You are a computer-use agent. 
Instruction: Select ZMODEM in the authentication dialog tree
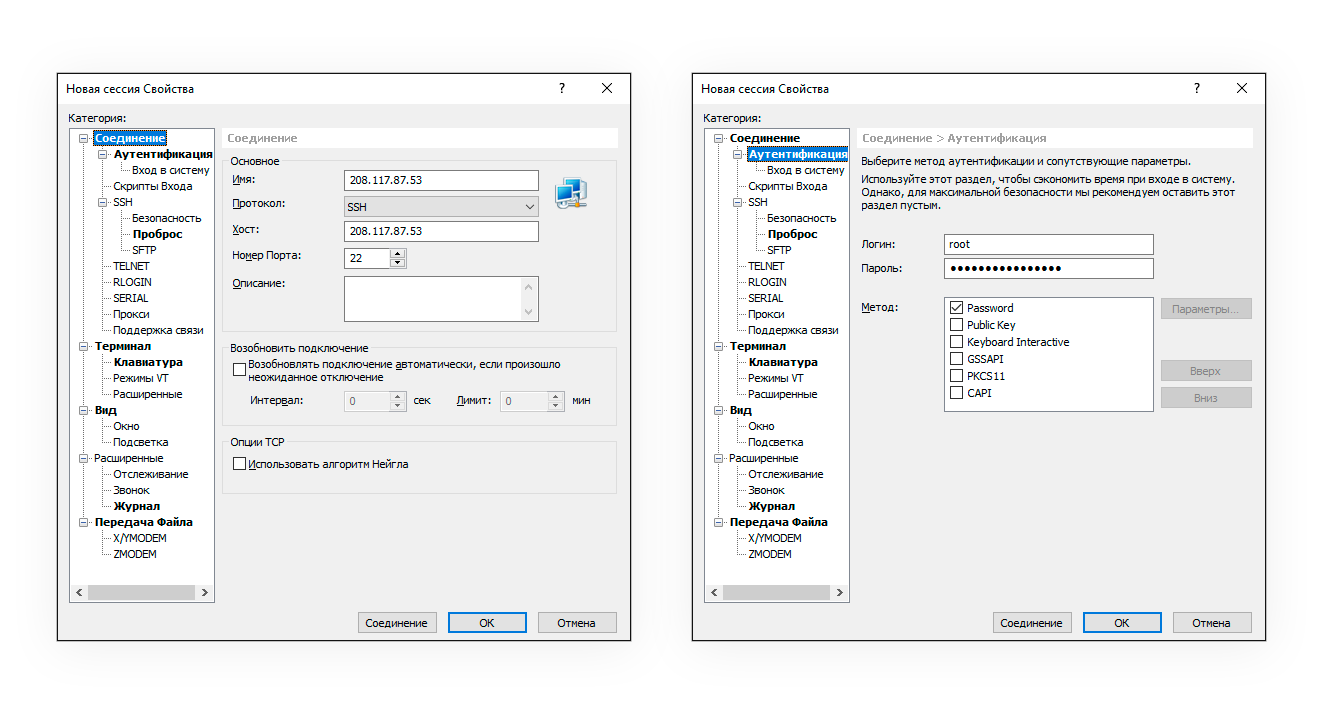tap(770, 555)
